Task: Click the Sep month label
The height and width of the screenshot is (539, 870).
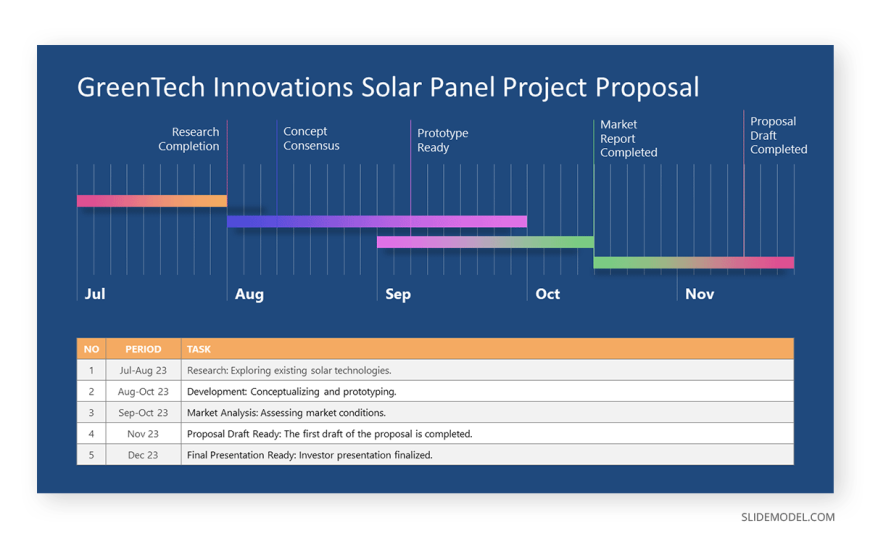Action: pyautogui.click(x=398, y=294)
